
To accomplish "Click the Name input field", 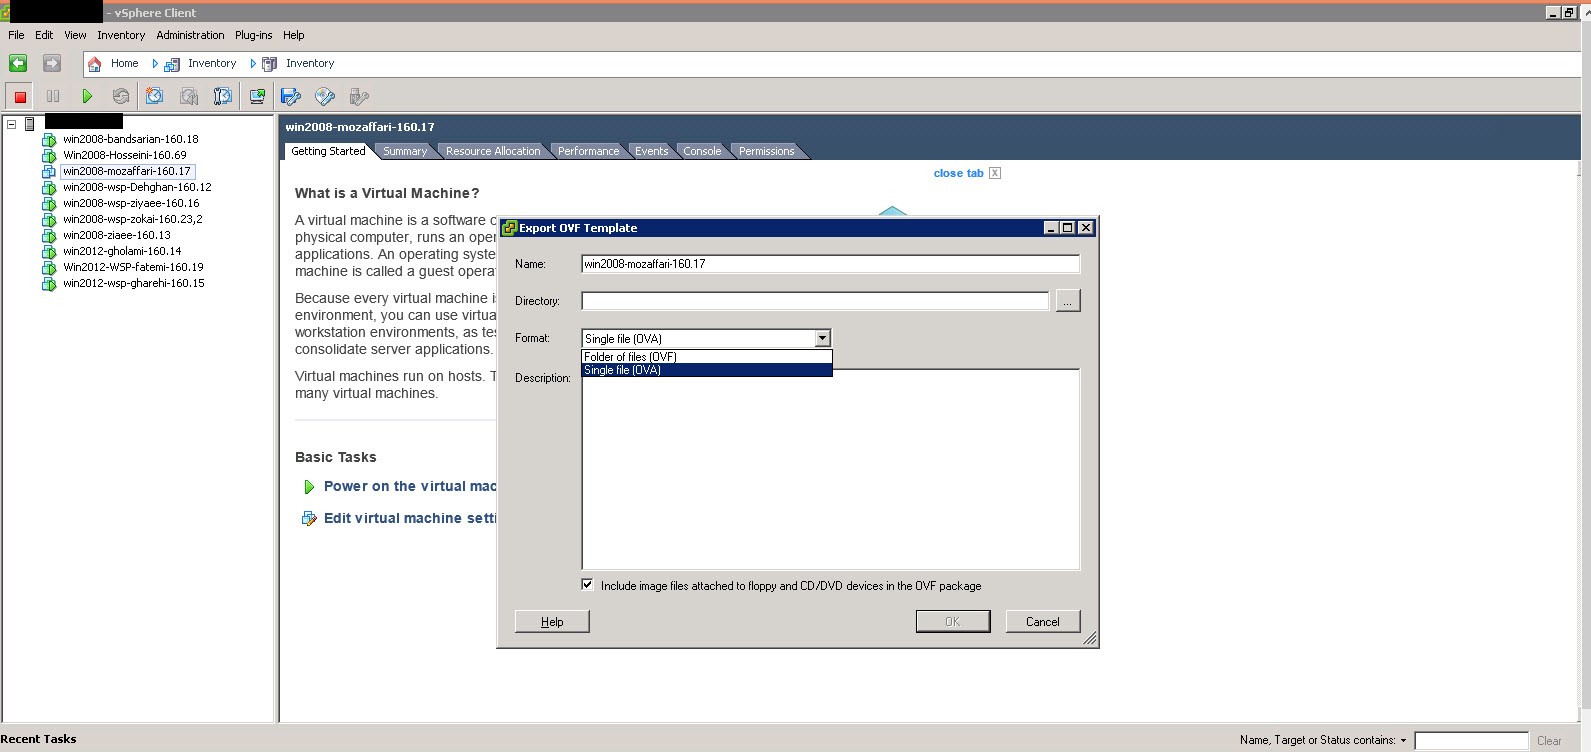I will tap(830, 264).
